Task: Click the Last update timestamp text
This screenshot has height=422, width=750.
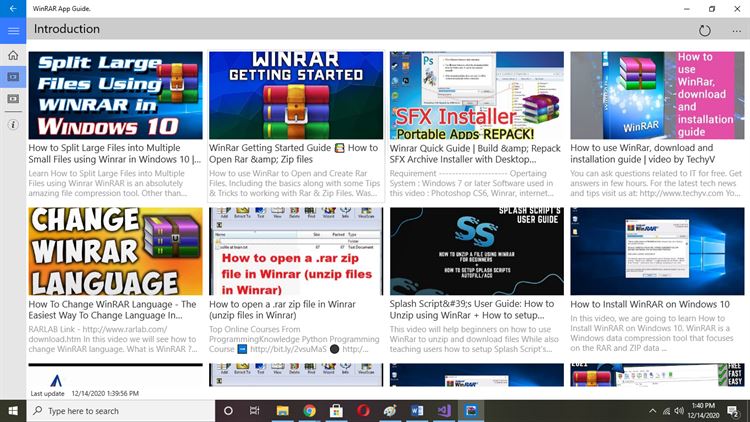Action: [x=85, y=393]
